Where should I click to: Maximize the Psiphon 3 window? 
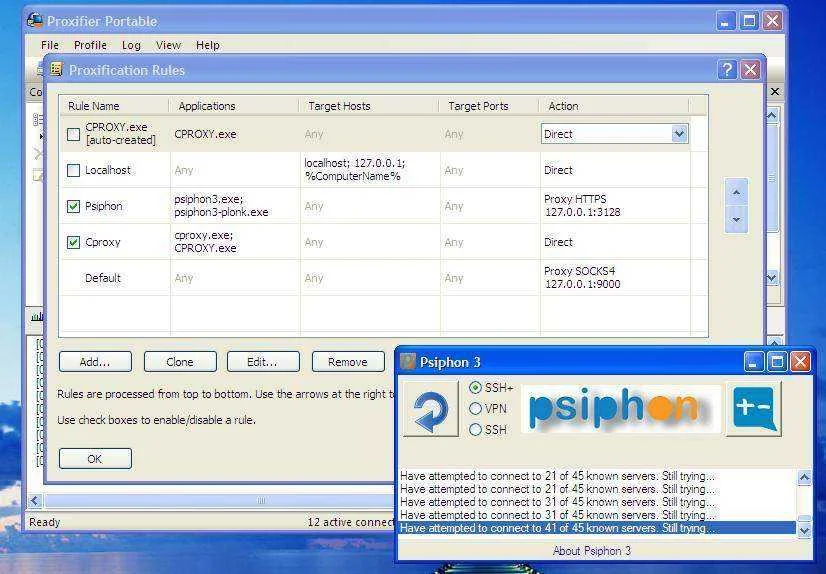pos(777,362)
